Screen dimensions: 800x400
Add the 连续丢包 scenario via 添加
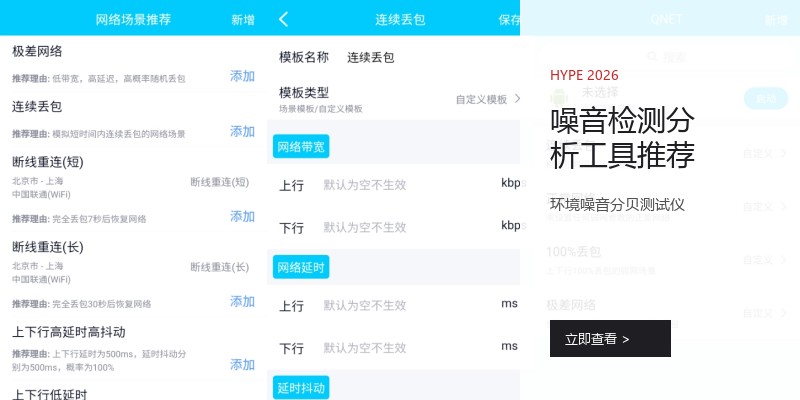point(242,132)
